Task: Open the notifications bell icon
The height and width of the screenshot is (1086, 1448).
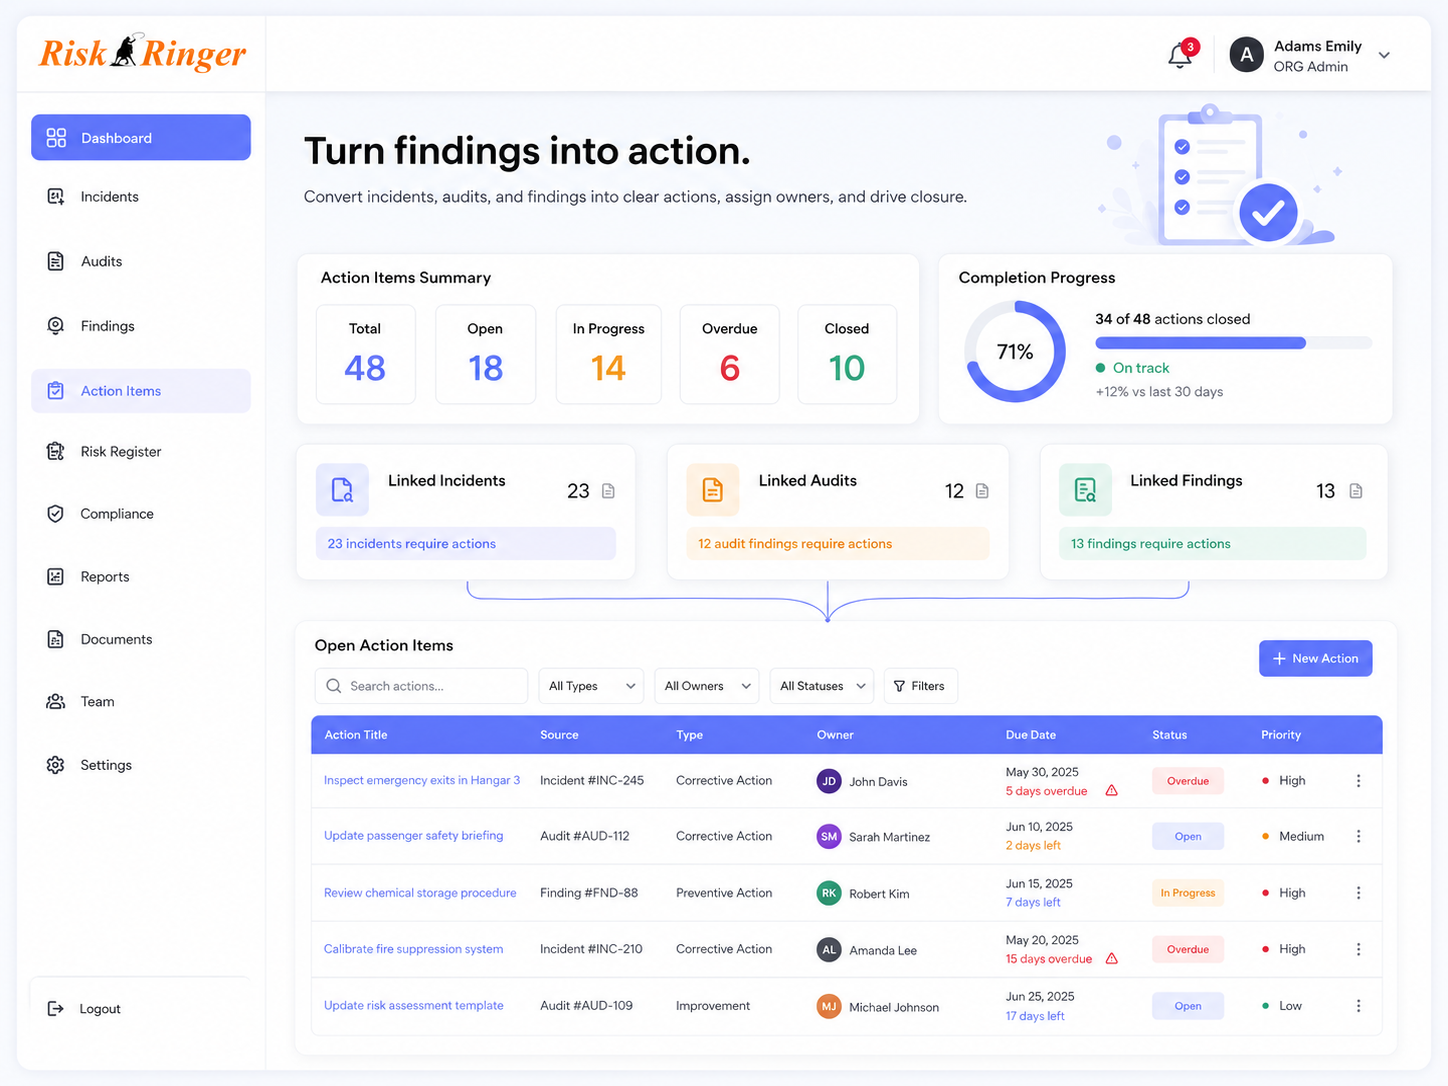Action: 1180,56
